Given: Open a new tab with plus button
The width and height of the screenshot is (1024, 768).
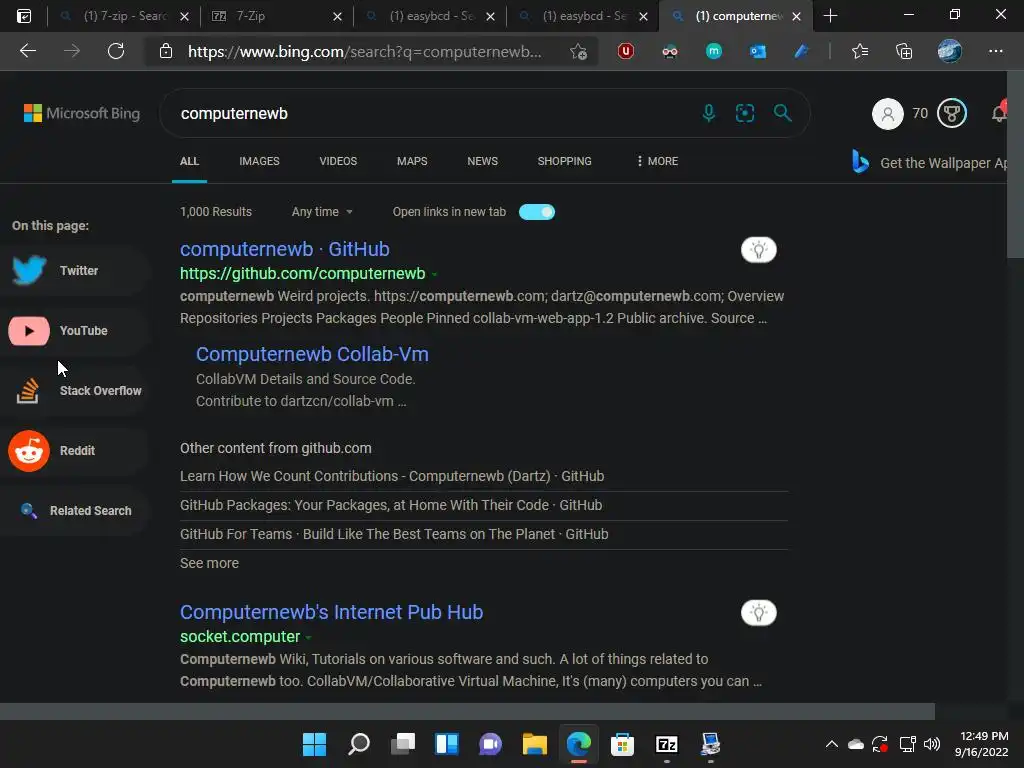Looking at the screenshot, I should [830, 16].
